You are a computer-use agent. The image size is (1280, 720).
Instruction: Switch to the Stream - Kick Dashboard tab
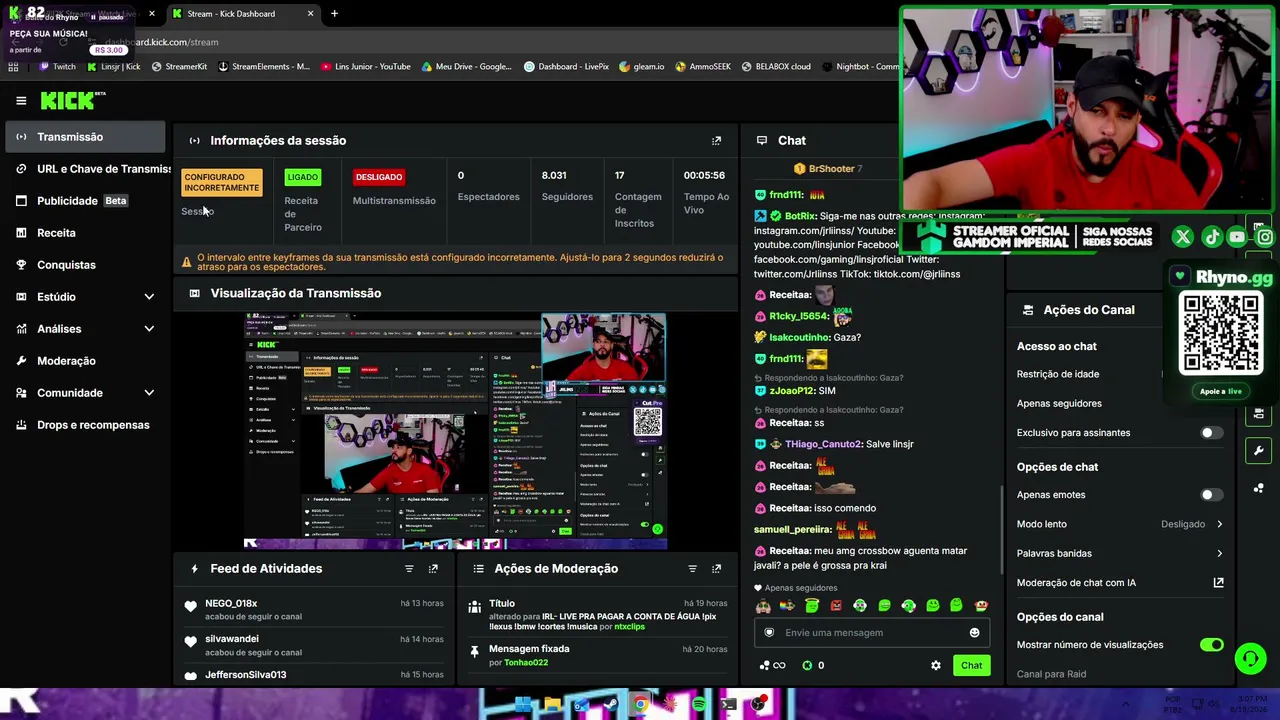coord(242,14)
